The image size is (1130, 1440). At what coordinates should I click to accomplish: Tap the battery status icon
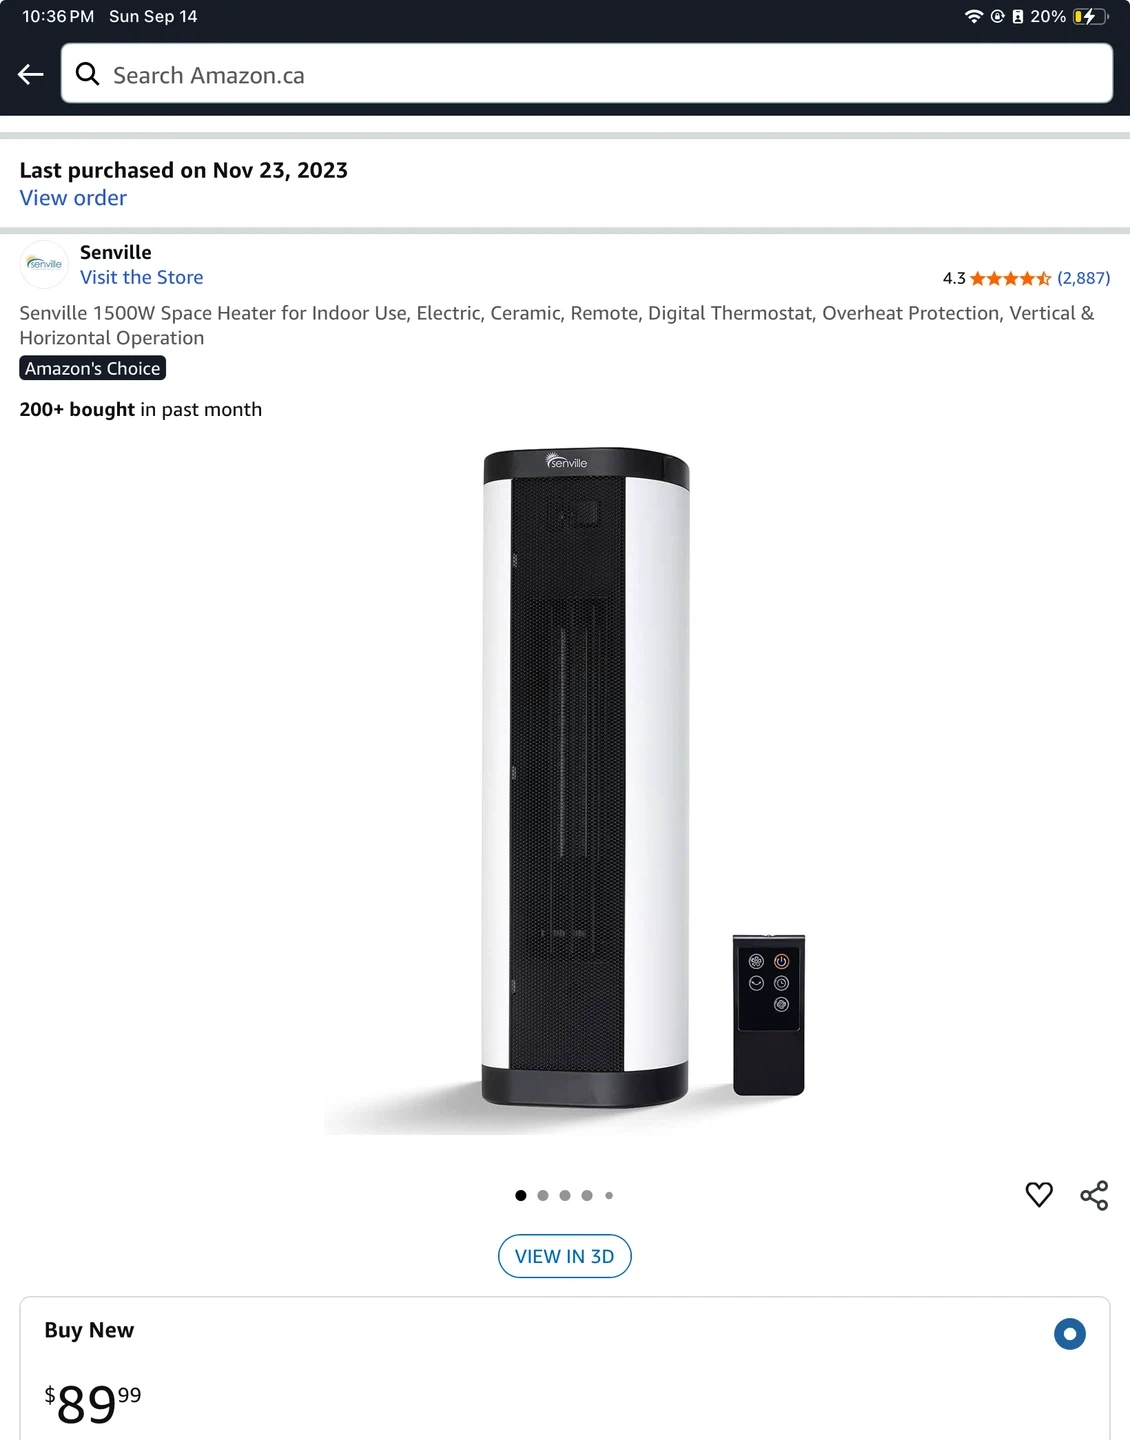click(1090, 16)
